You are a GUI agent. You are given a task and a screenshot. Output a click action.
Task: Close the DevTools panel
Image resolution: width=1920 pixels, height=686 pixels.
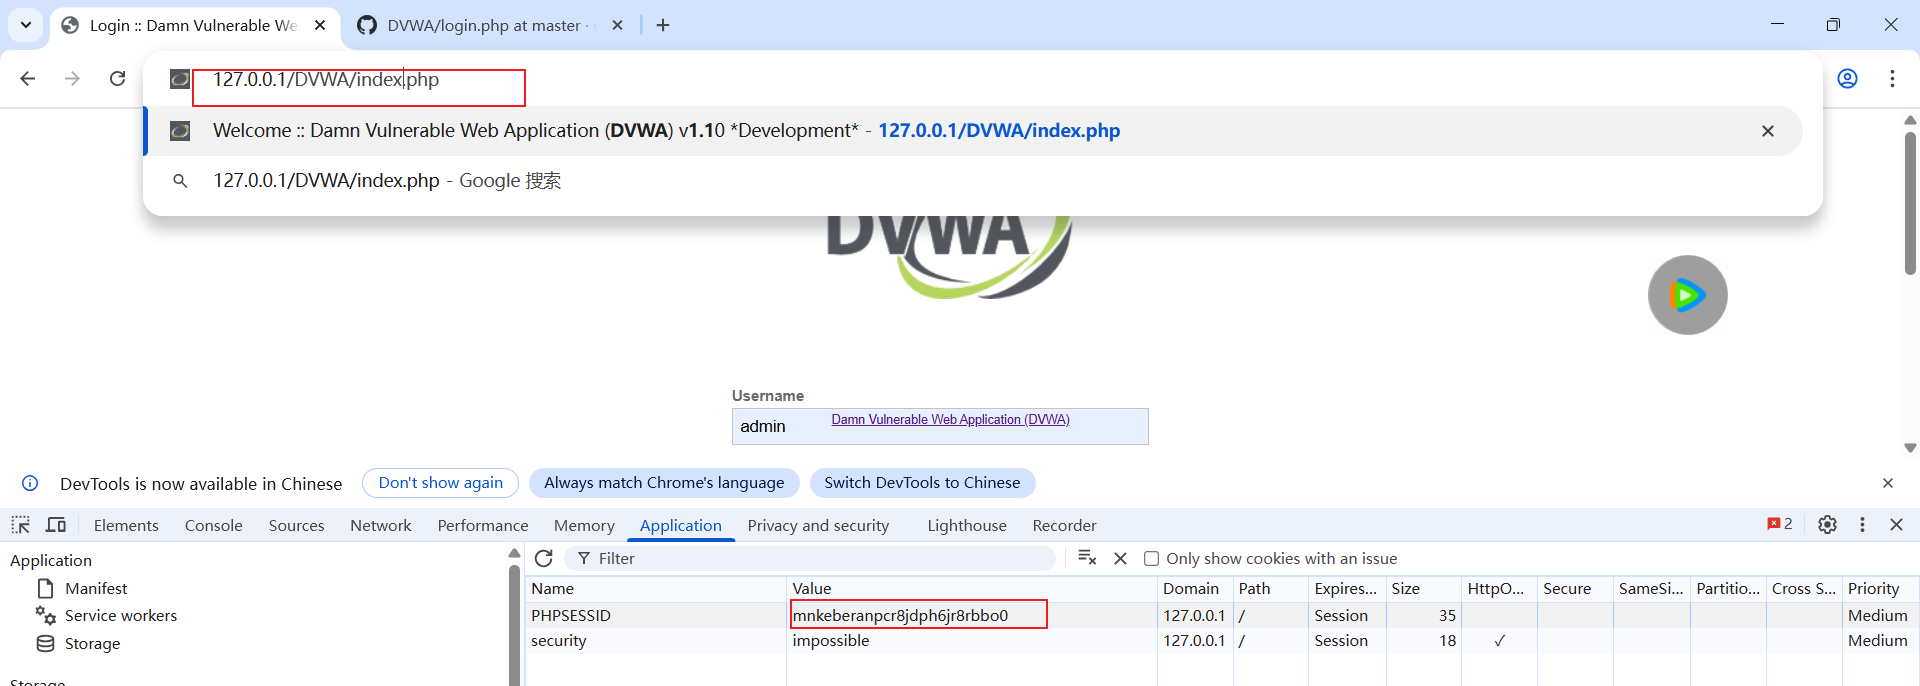click(x=1896, y=524)
